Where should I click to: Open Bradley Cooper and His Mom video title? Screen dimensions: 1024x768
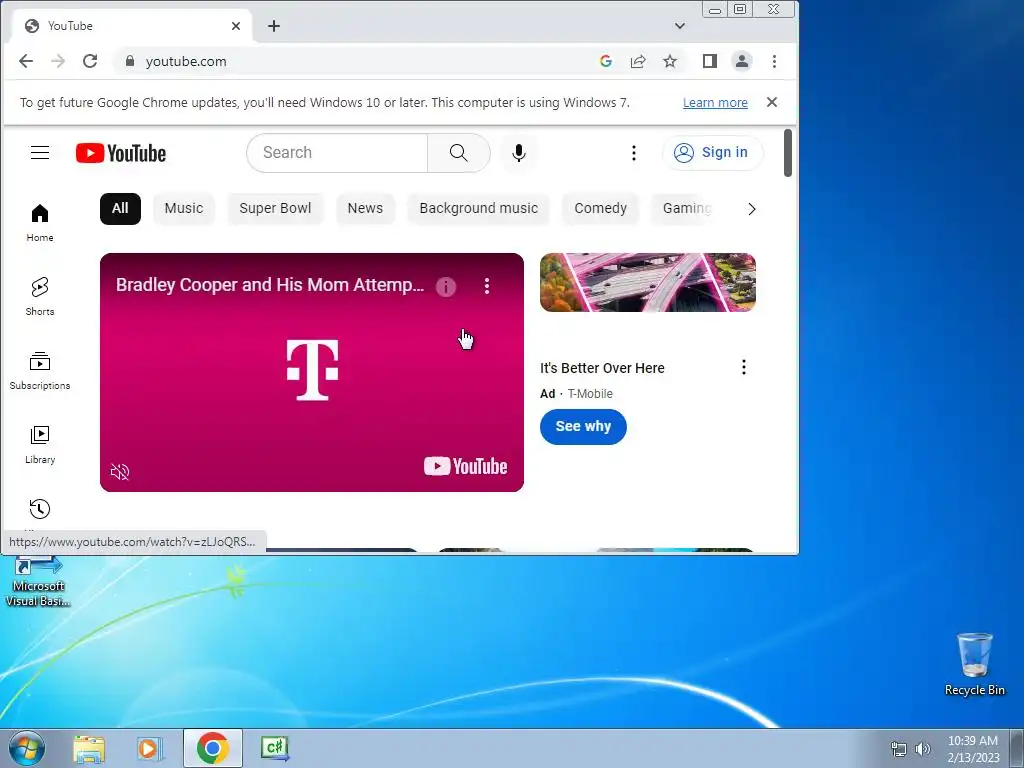click(x=270, y=285)
